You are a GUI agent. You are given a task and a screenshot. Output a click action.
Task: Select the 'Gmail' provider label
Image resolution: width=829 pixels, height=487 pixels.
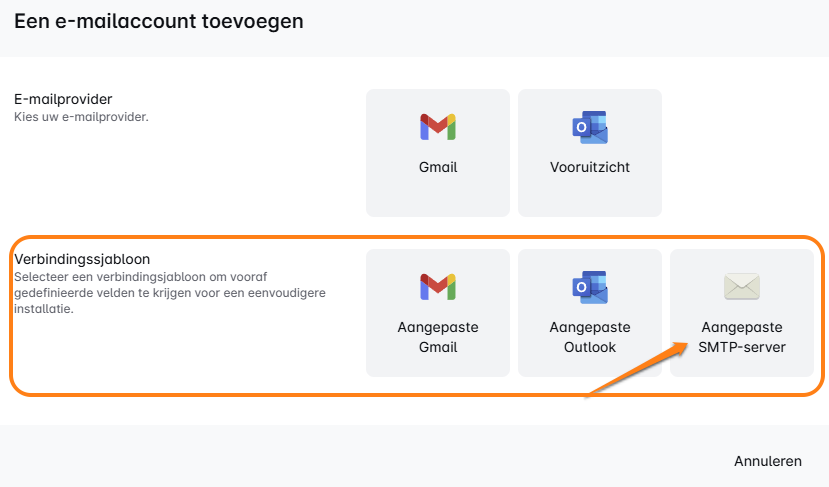[438, 167]
